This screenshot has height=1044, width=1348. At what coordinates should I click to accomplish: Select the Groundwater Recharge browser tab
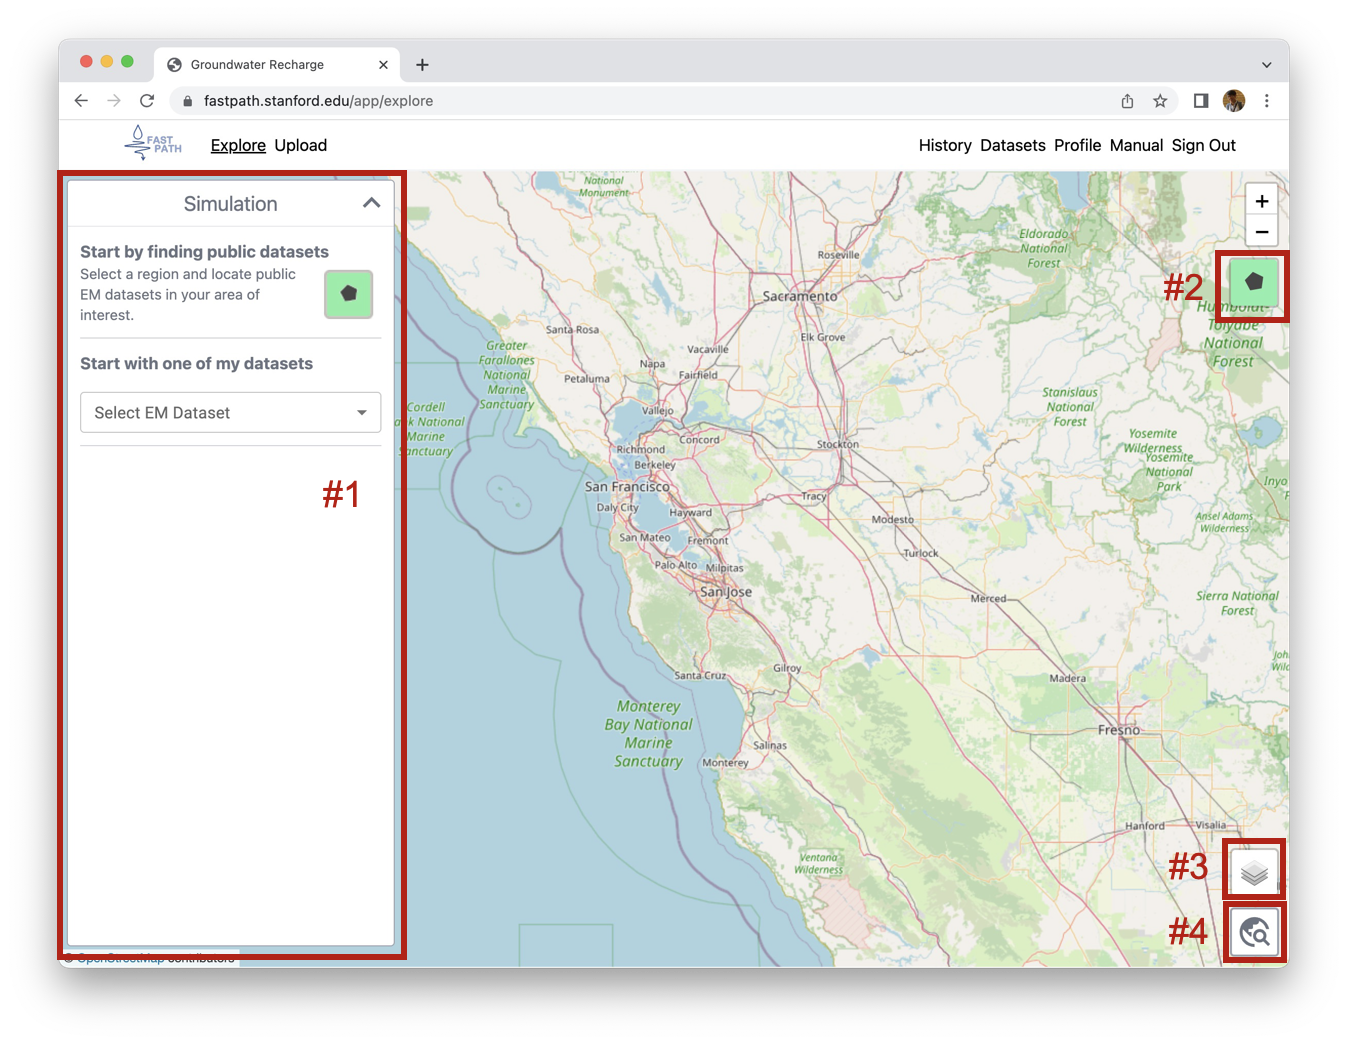(x=277, y=64)
